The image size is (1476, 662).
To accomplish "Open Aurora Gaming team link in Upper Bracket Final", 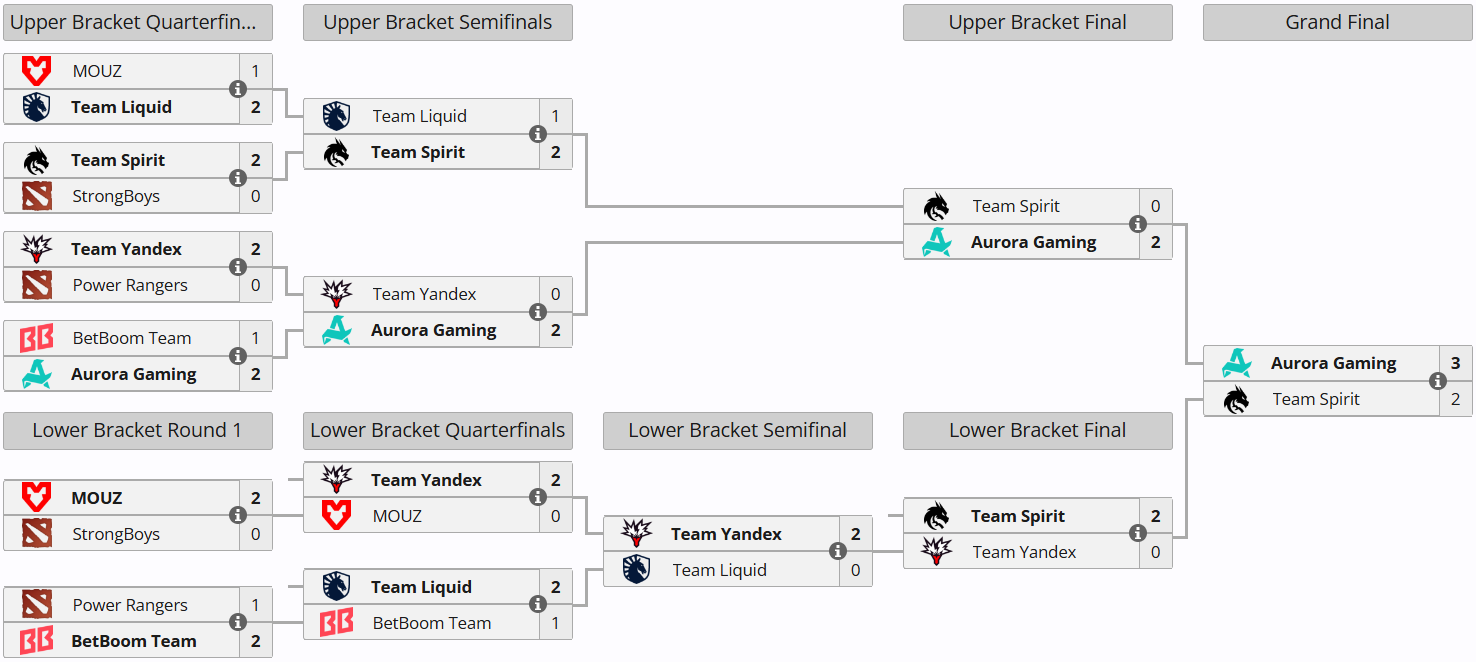I will tap(1033, 242).
